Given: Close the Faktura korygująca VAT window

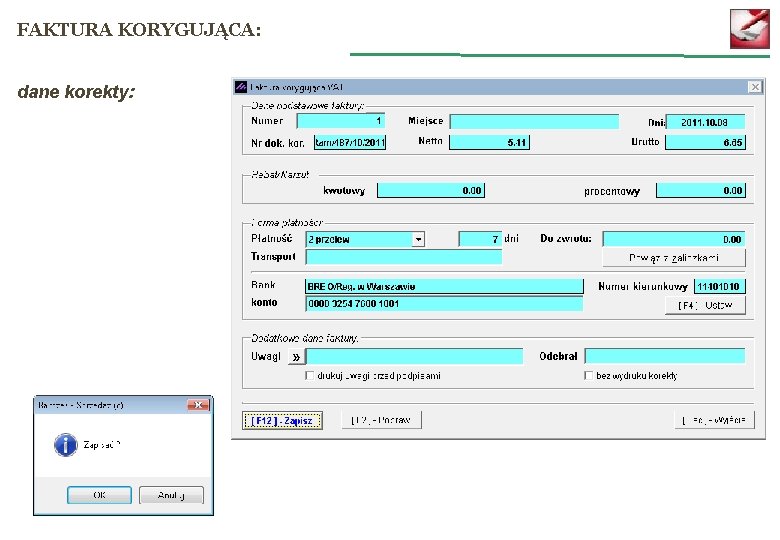Looking at the screenshot, I should click(755, 87).
